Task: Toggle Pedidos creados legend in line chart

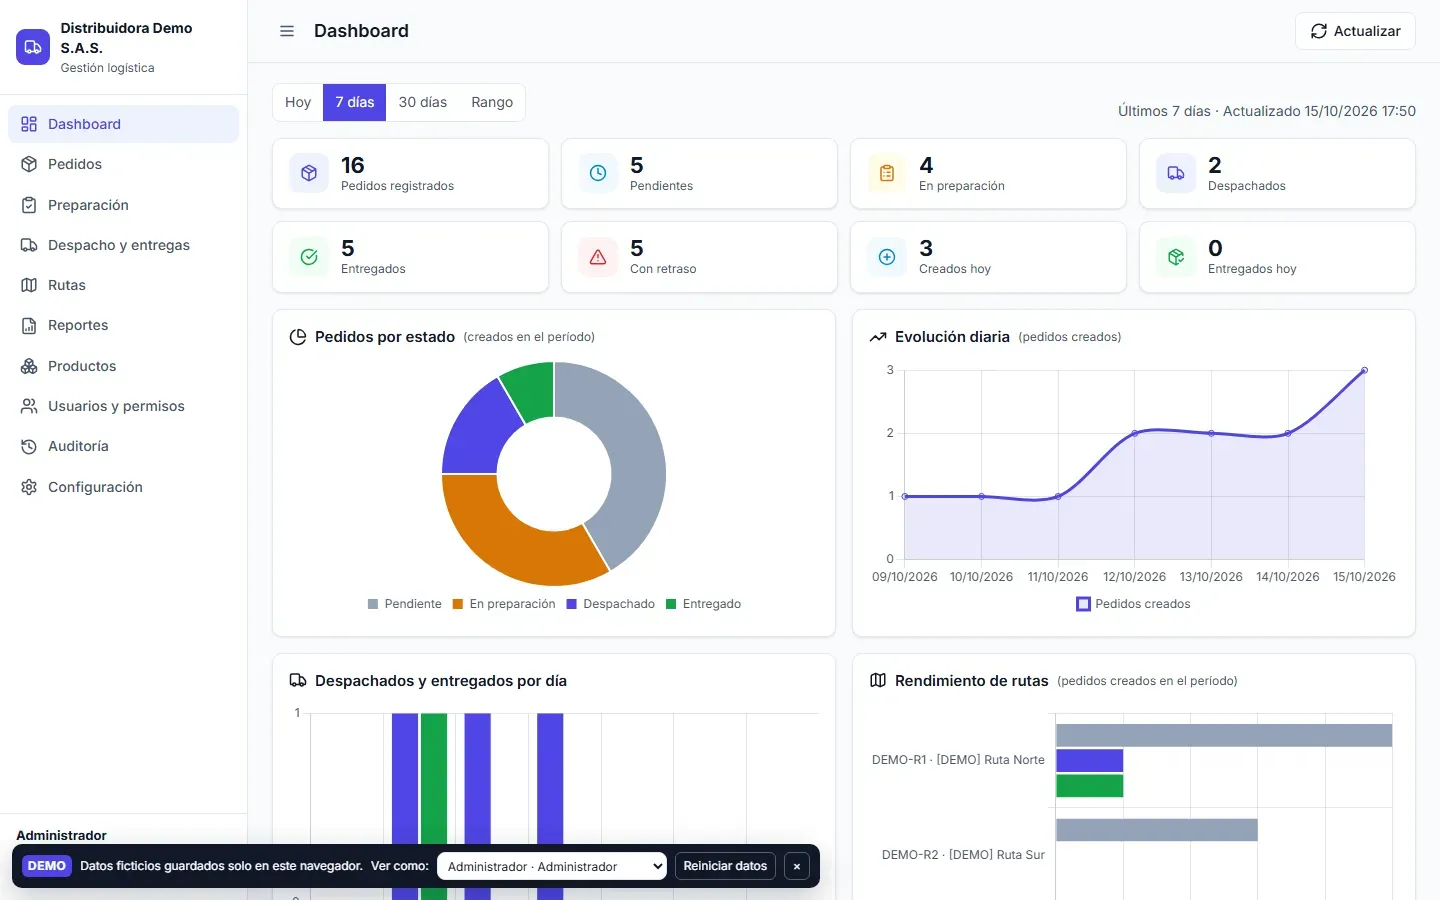Action: 1134,604
